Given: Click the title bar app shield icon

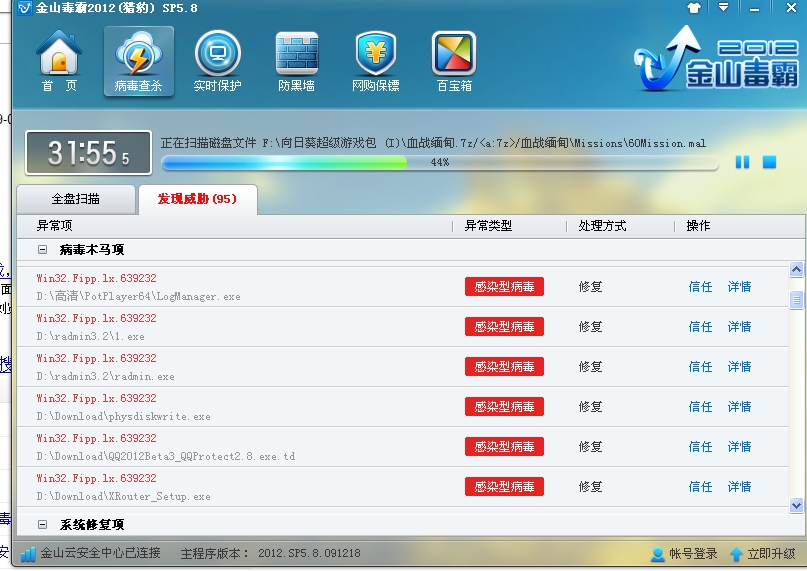Looking at the screenshot, I should [24, 8].
